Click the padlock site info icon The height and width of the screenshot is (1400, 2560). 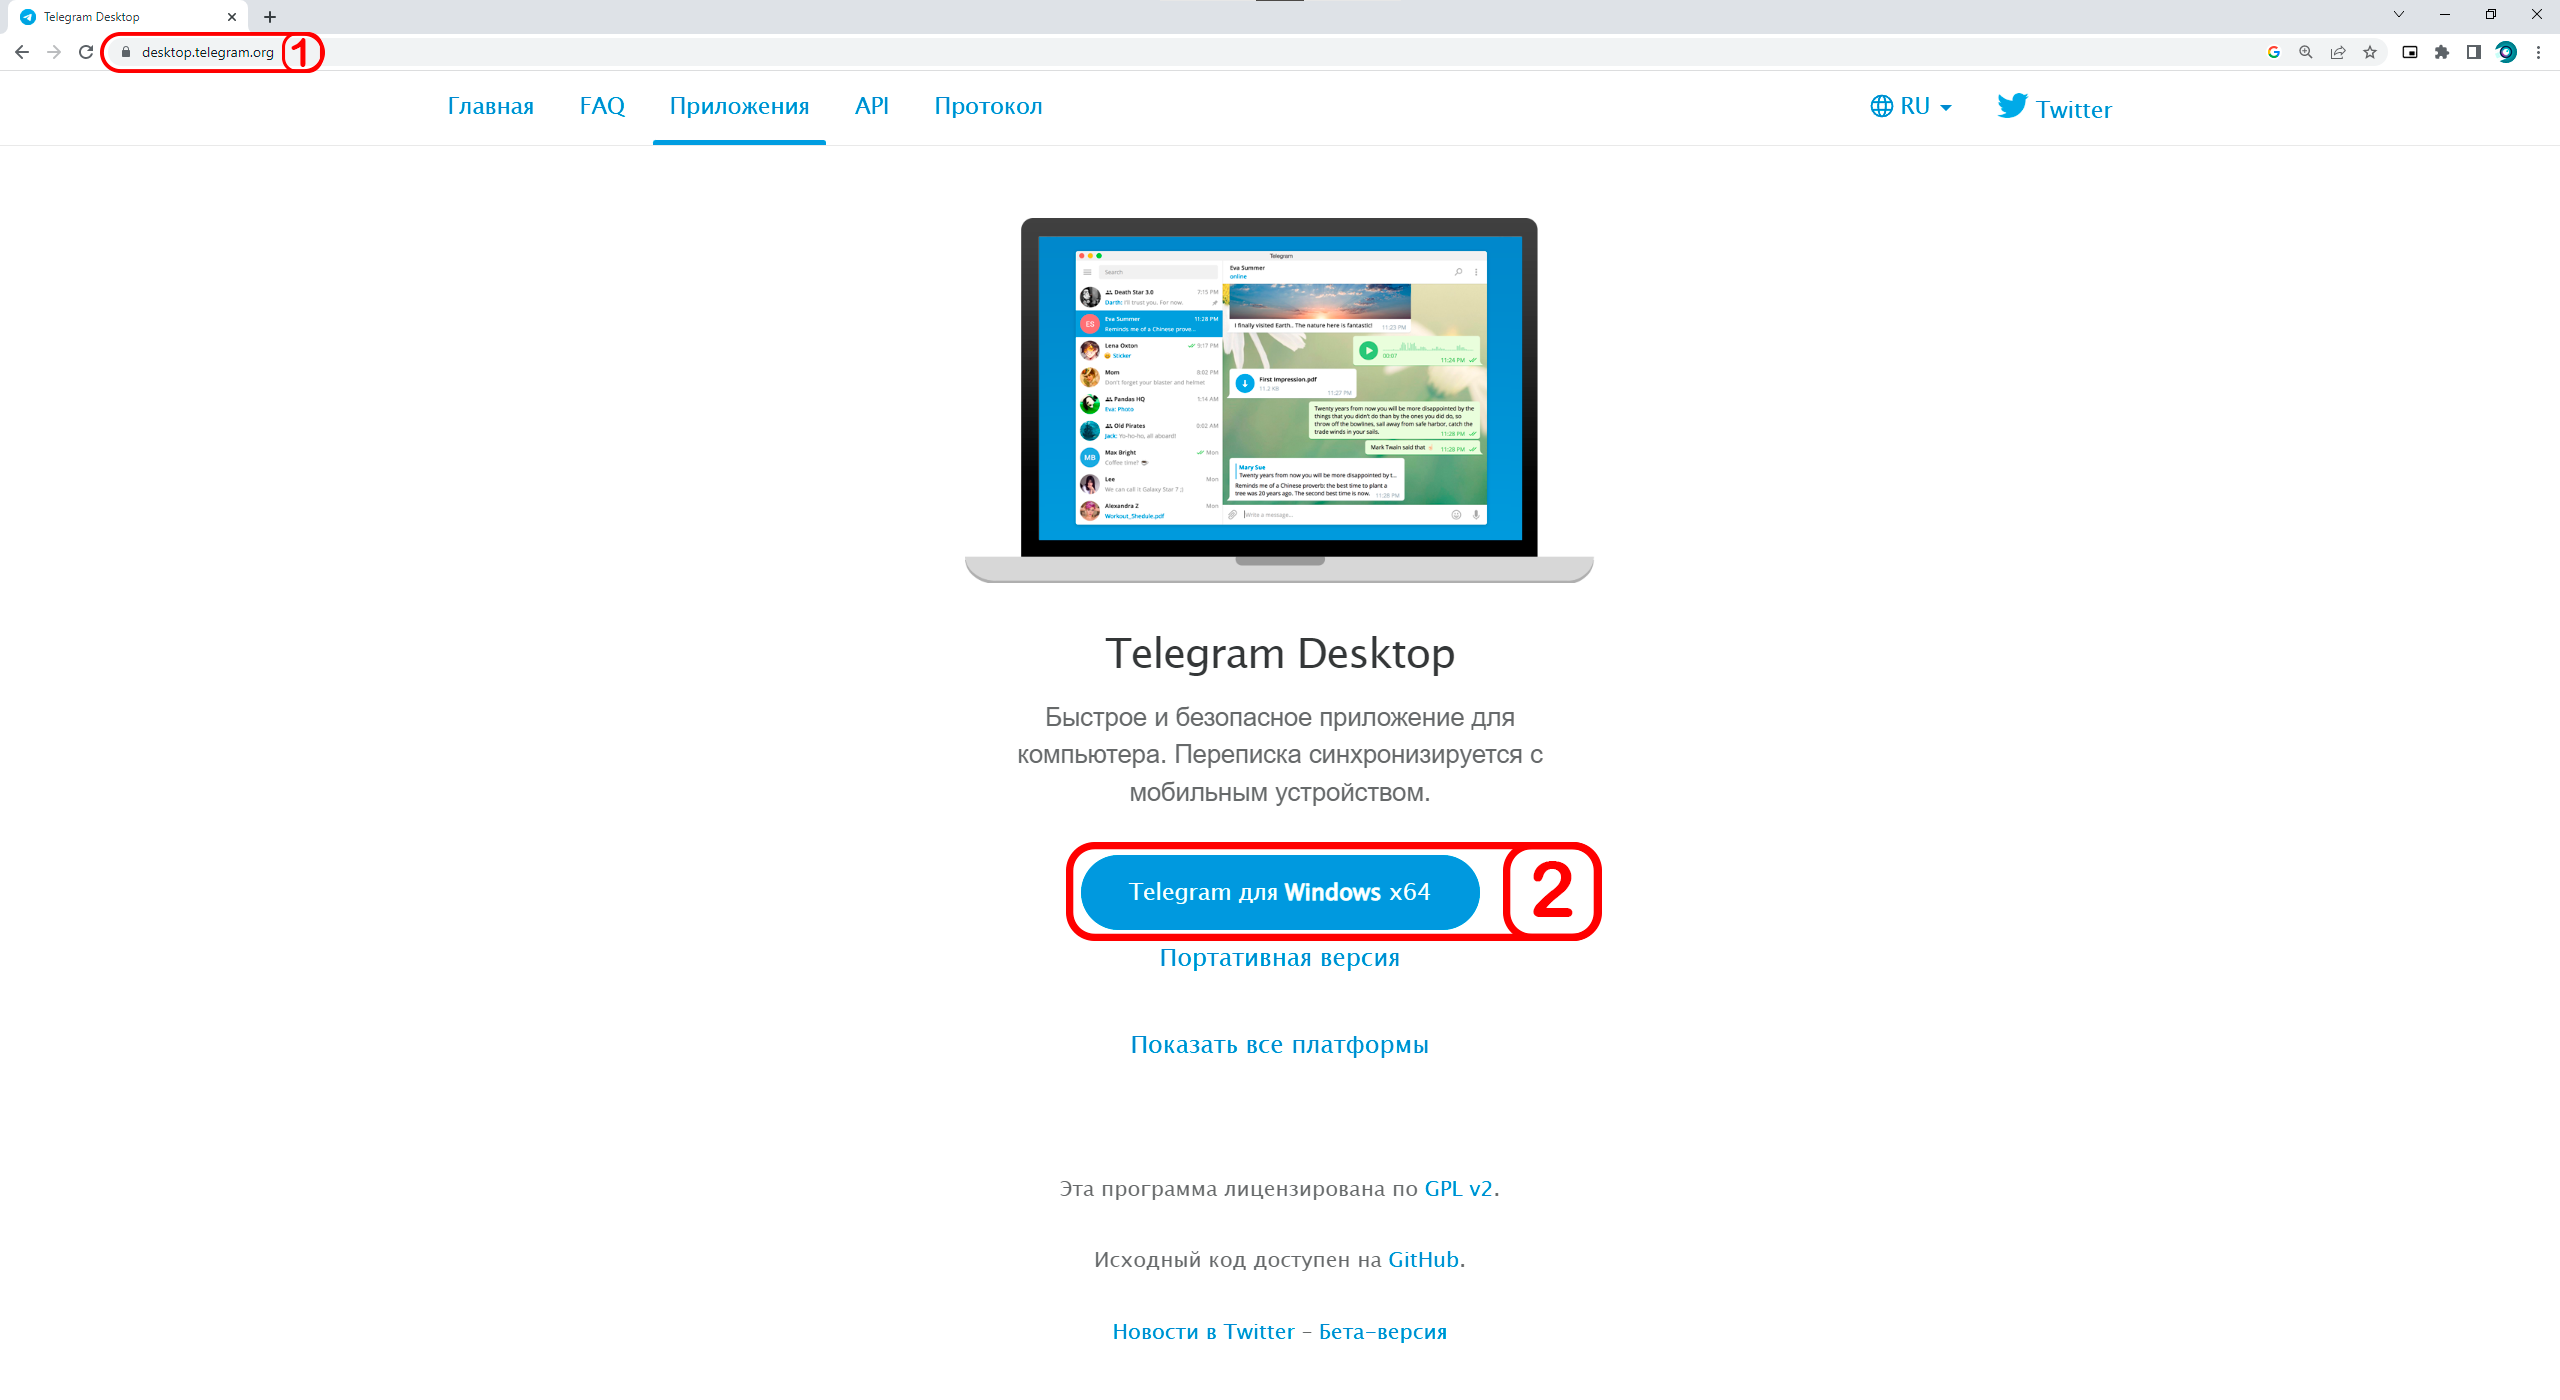tap(126, 52)
